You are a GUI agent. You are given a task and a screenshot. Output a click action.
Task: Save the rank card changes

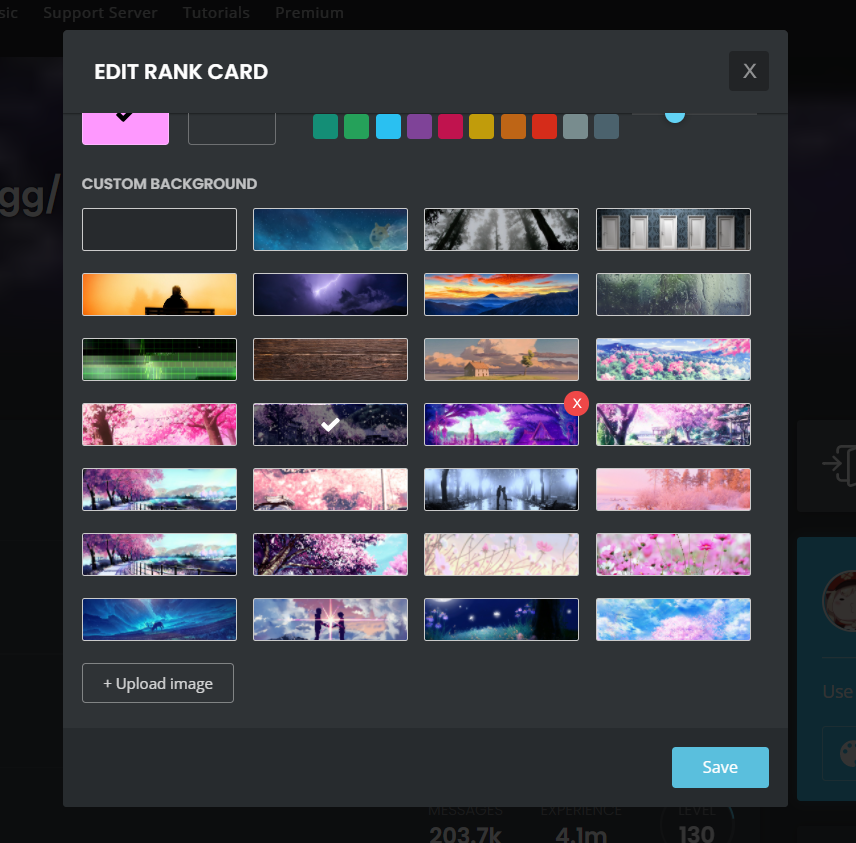click(720, 767)
